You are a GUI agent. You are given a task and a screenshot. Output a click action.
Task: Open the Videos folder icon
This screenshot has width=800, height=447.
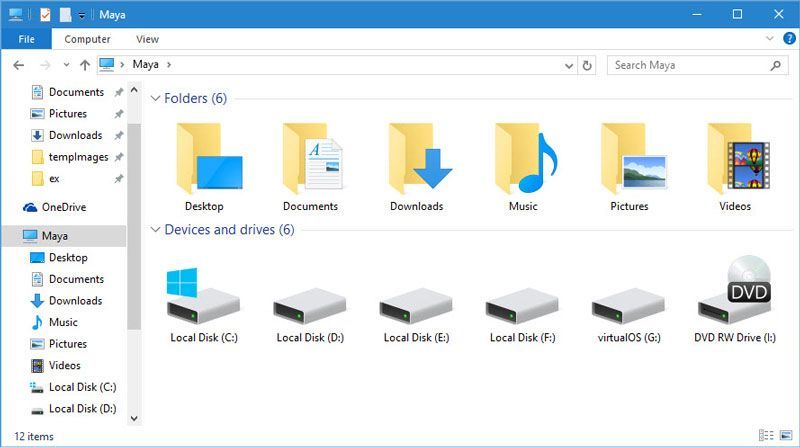[738, 158]
